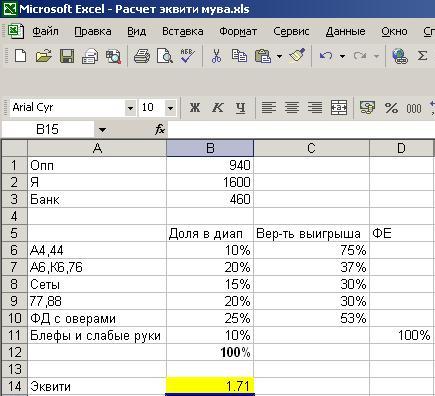The image size is (435, 396).
Task: Open the Redo history arrow
Action: 376,56
